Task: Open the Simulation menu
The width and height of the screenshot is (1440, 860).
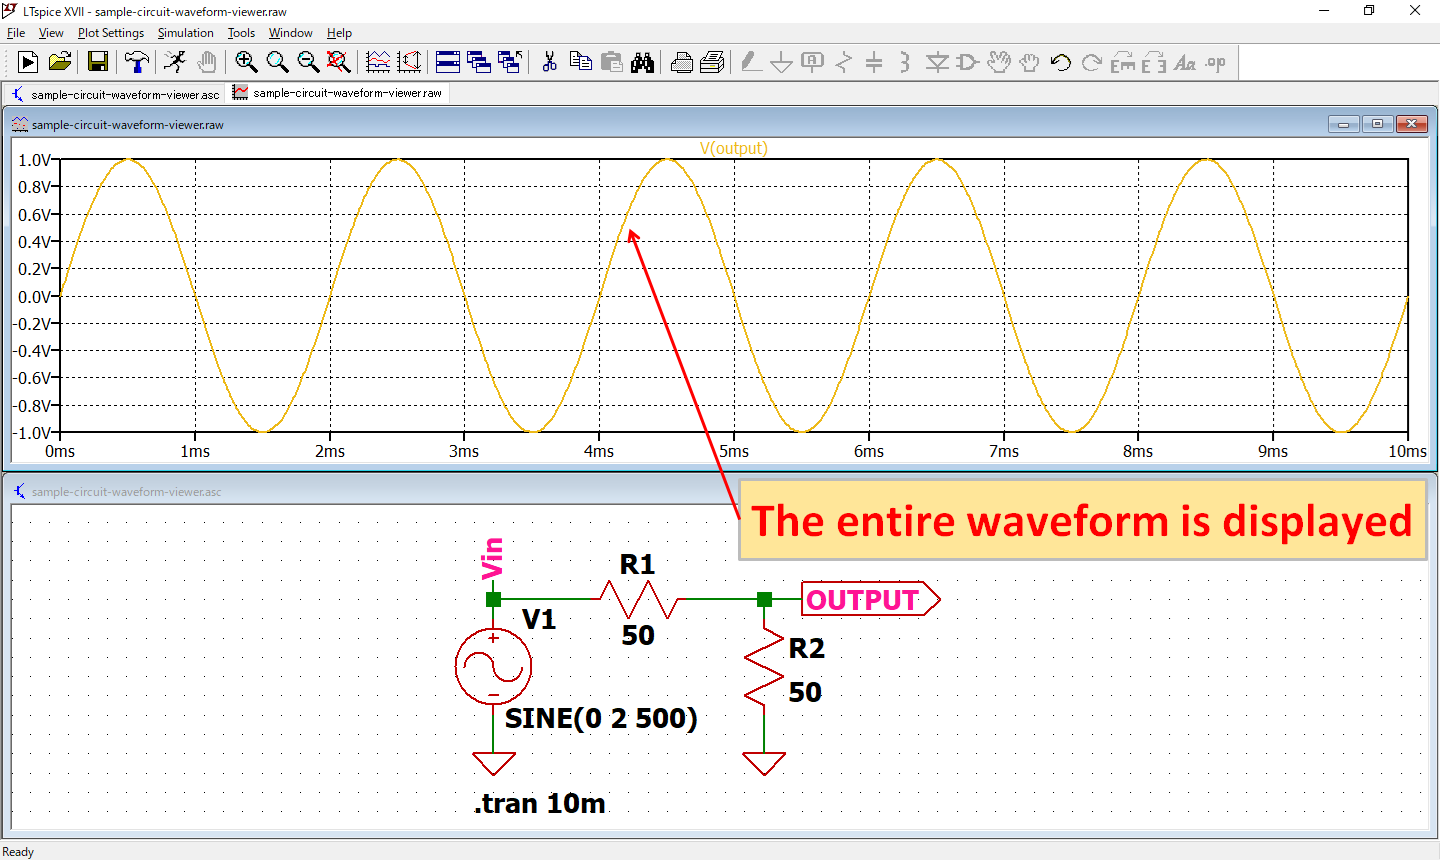Action: (x=185, y=32)
